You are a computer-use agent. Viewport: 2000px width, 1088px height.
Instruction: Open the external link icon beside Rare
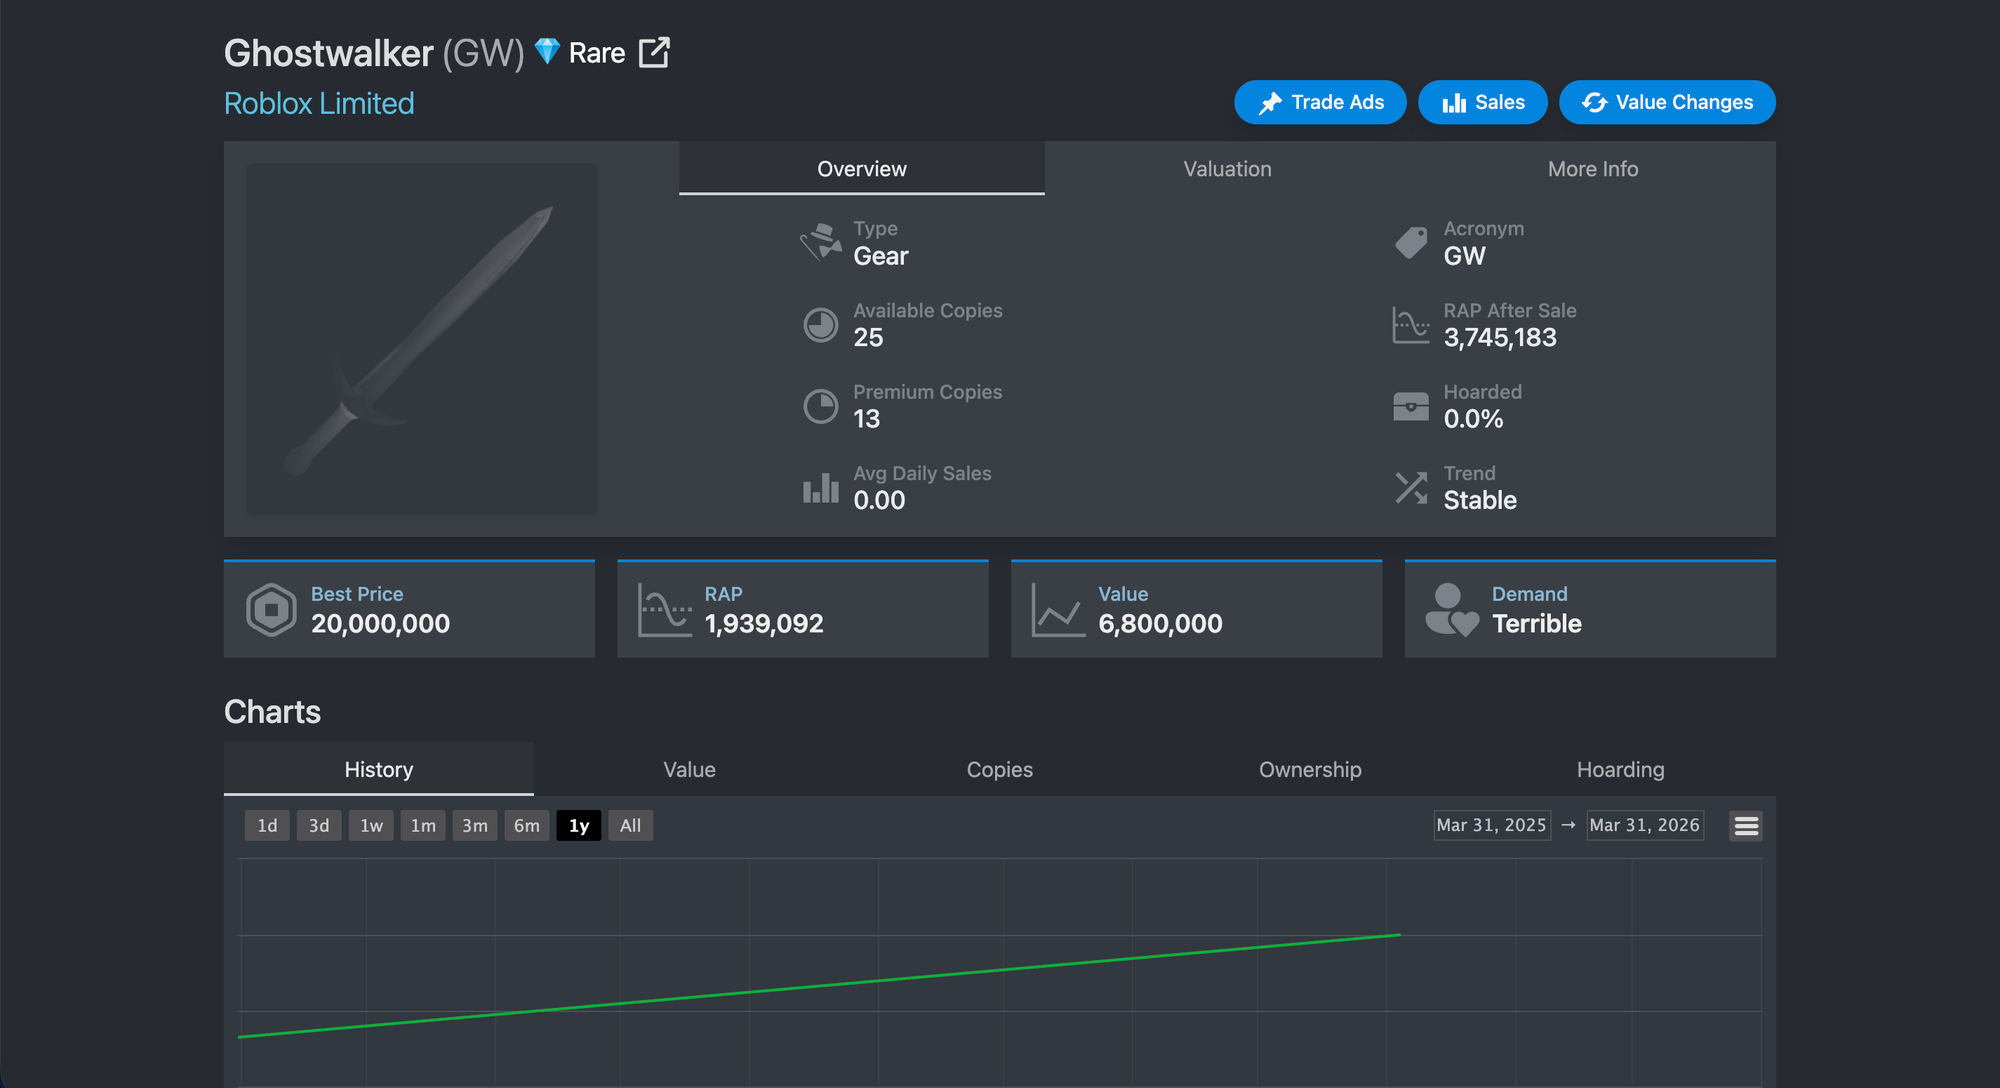pyautogui.click(x=654, y=53)
